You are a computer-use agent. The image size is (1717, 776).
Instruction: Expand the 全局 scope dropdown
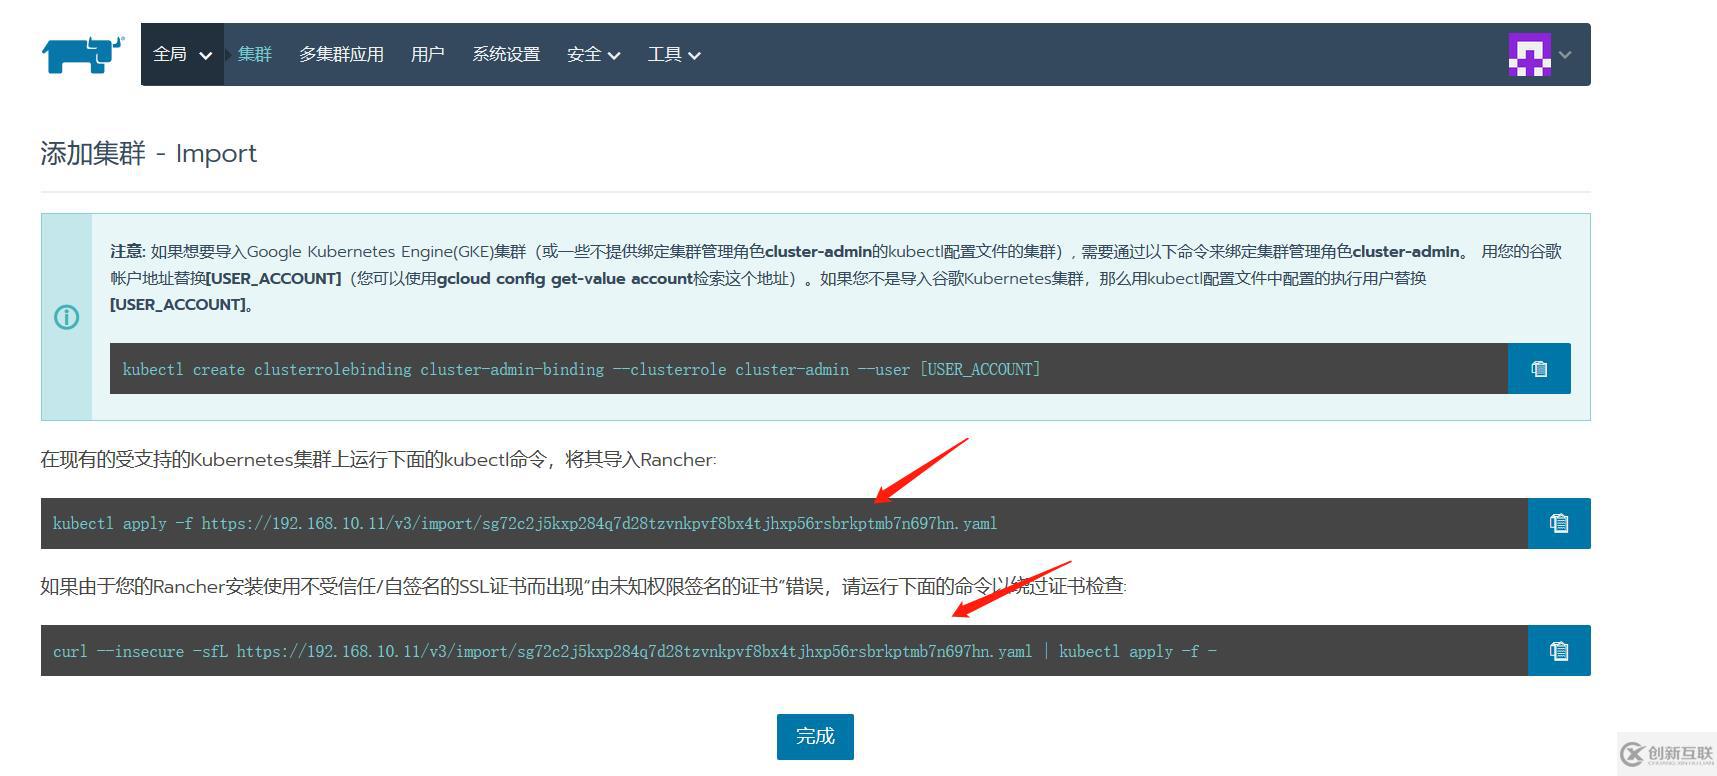[182, 54]
